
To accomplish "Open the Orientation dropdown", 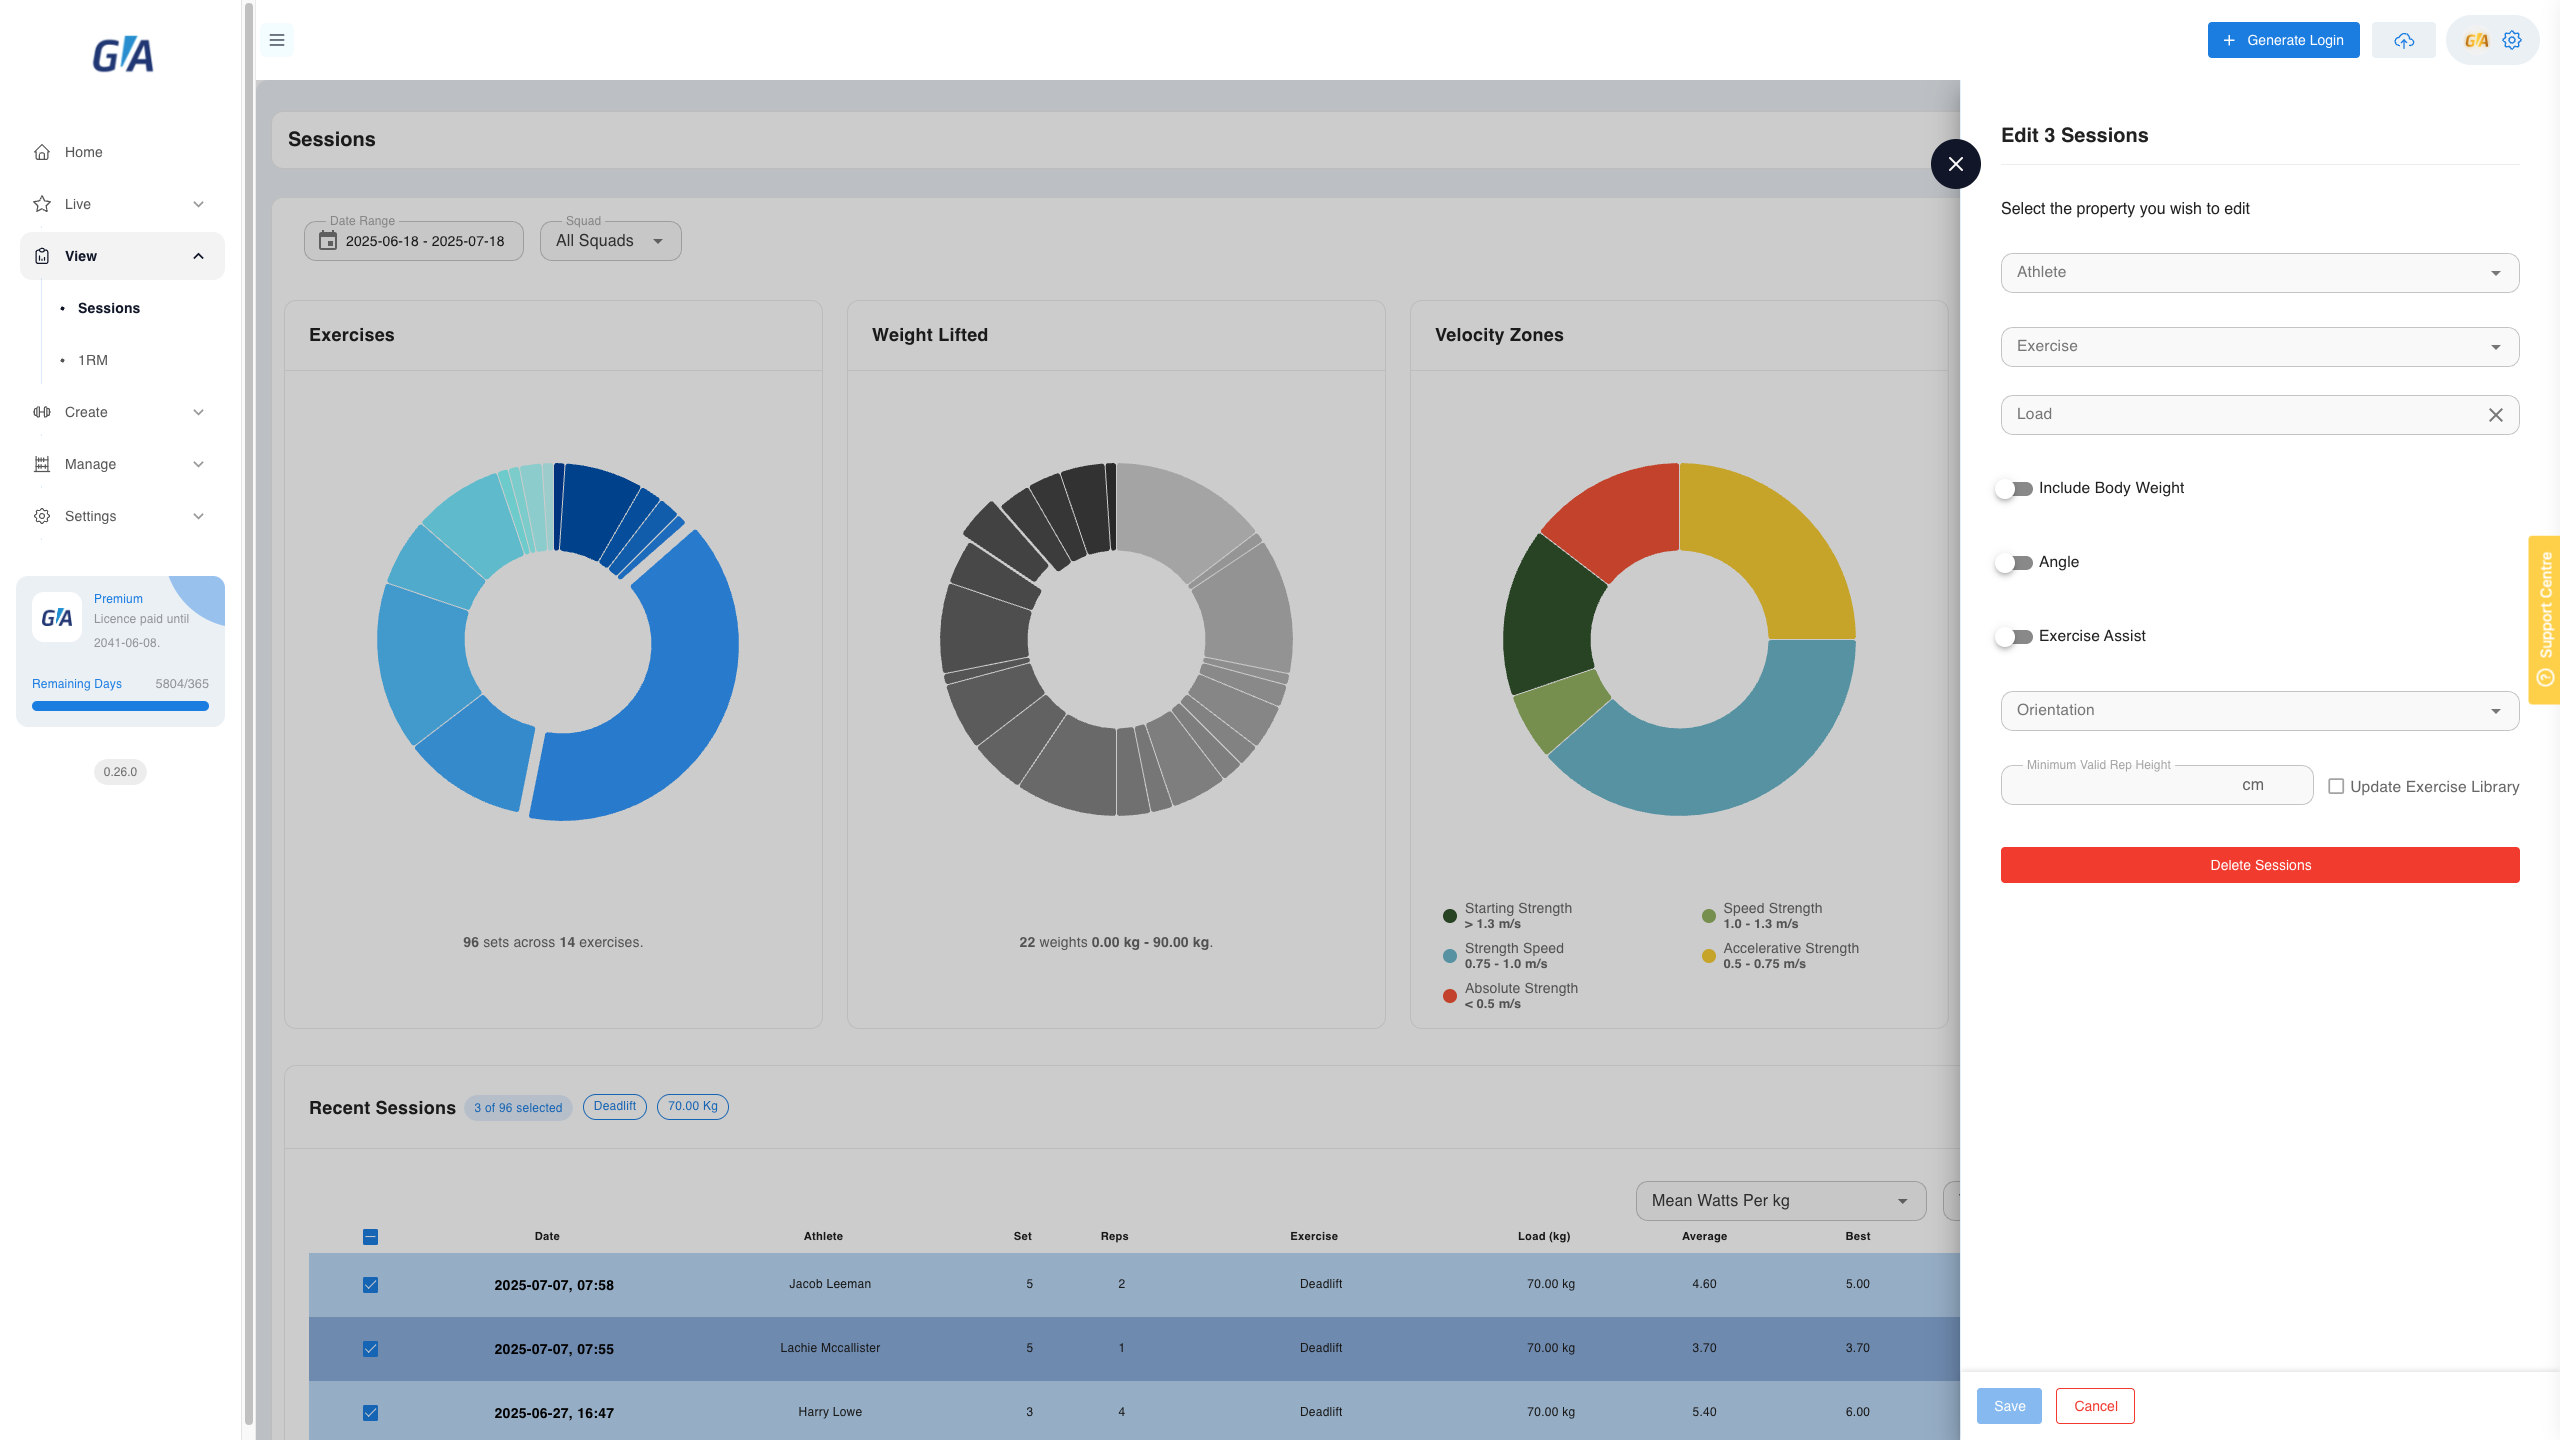I will pos(2260,711).
